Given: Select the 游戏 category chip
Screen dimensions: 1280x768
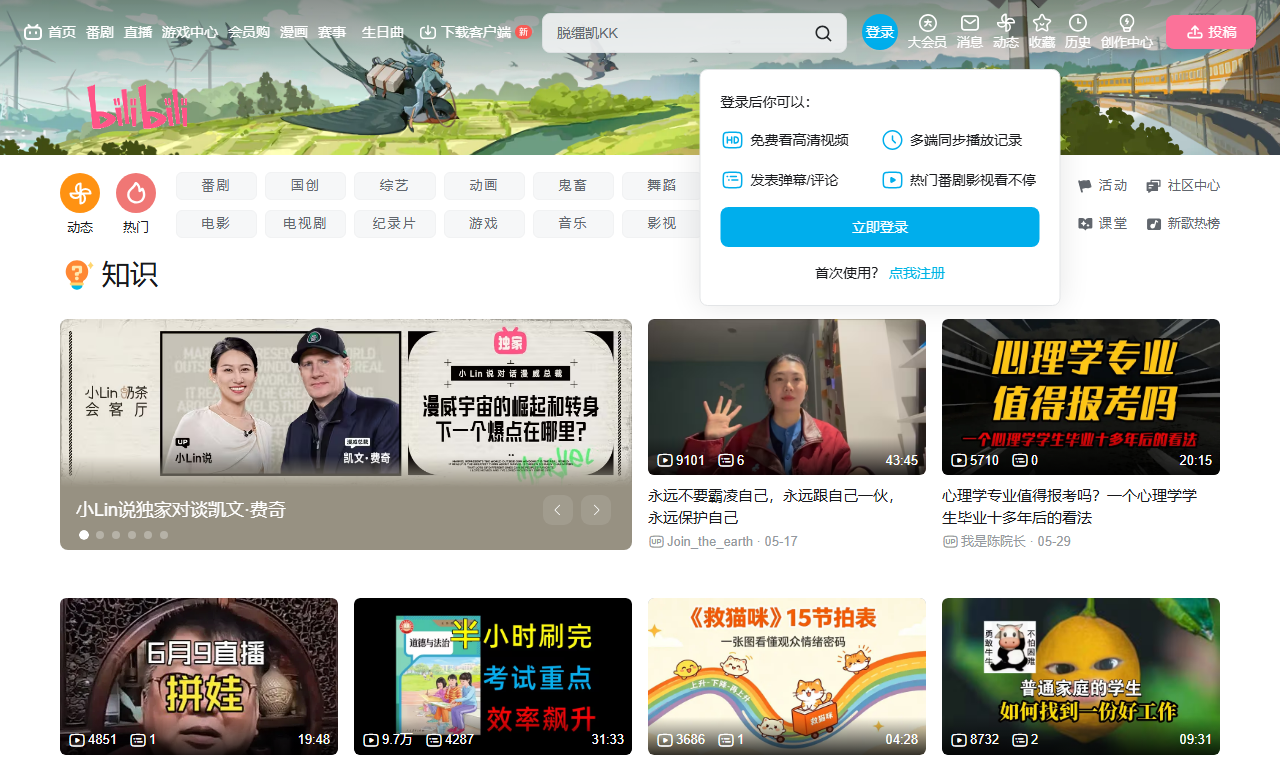Looking at the screenshot, I should tap(484, 224).
